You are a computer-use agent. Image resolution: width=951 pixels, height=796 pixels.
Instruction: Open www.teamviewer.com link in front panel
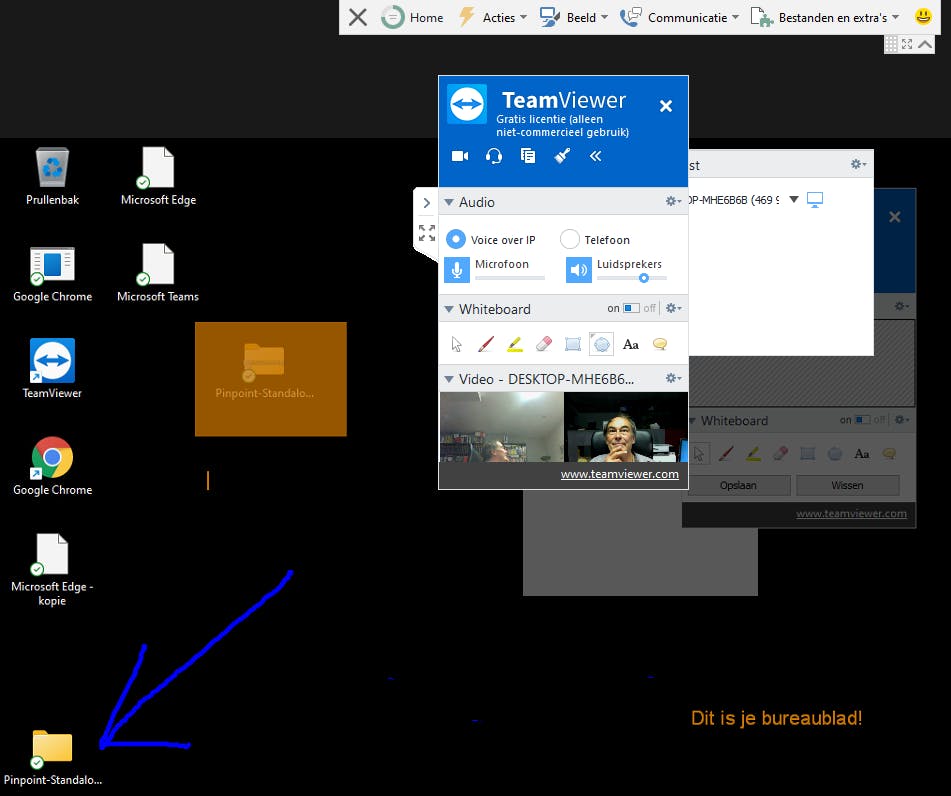619,474
